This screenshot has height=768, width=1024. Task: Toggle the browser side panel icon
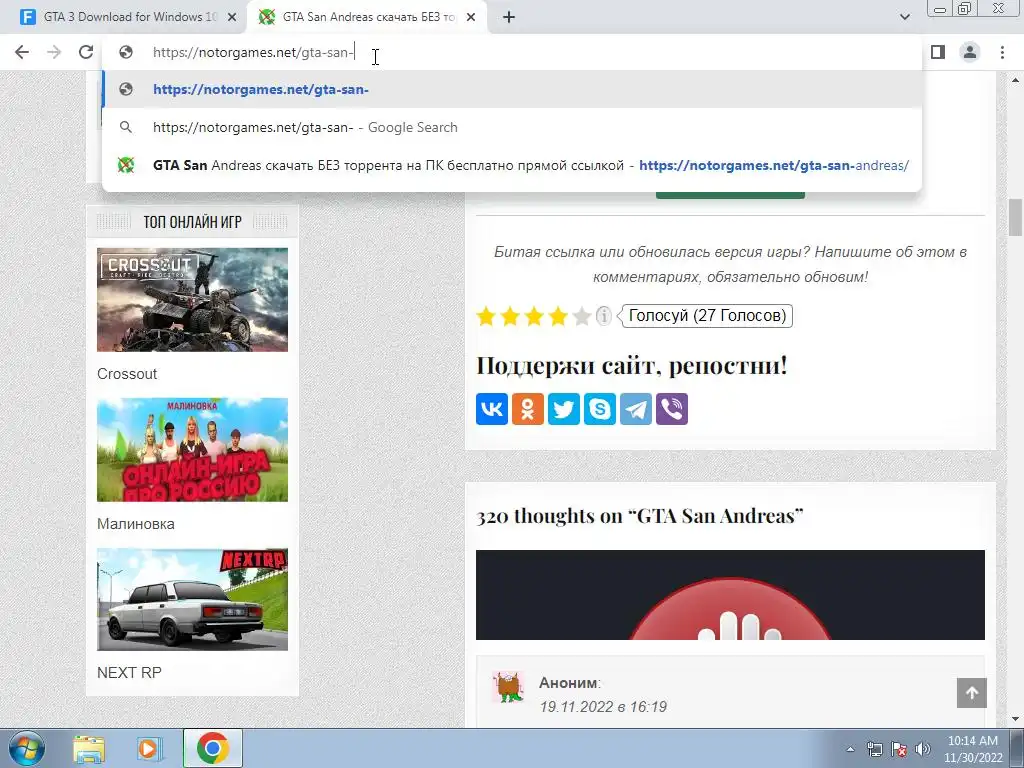[x=938, y=52]
